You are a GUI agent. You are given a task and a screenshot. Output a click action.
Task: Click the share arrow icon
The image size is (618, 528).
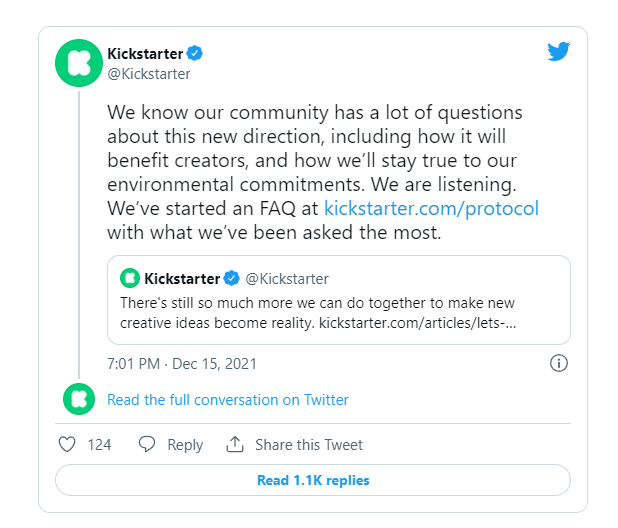click(235, 445)
